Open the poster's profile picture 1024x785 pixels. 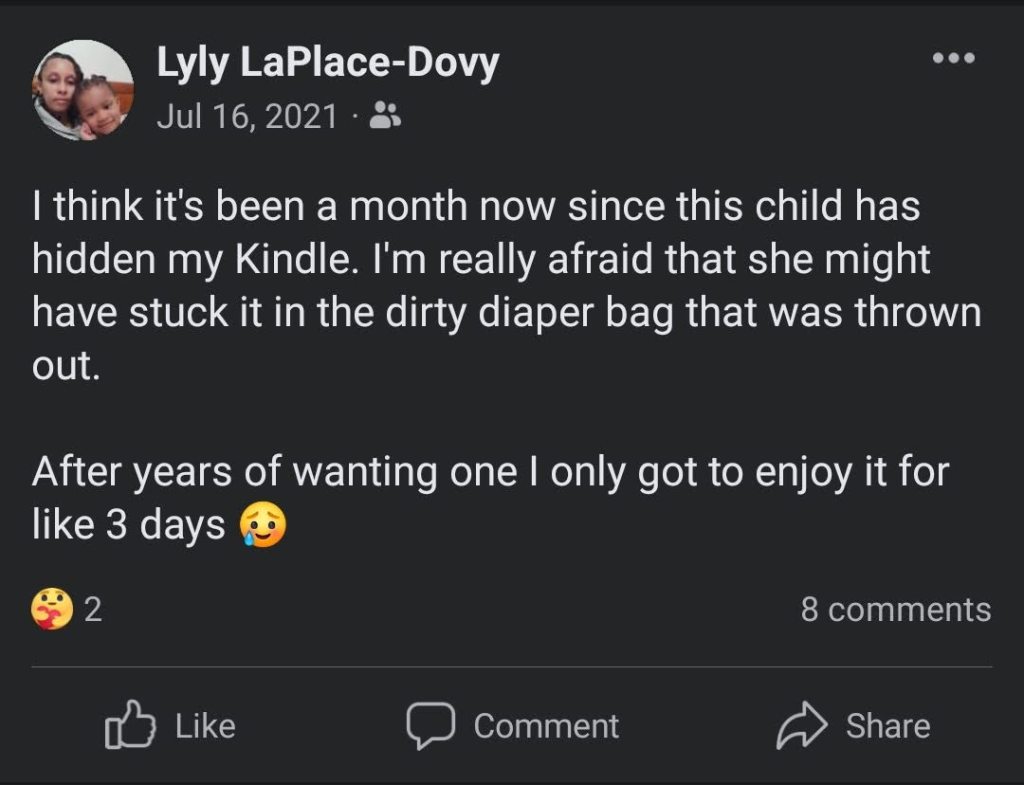[83, 90]
